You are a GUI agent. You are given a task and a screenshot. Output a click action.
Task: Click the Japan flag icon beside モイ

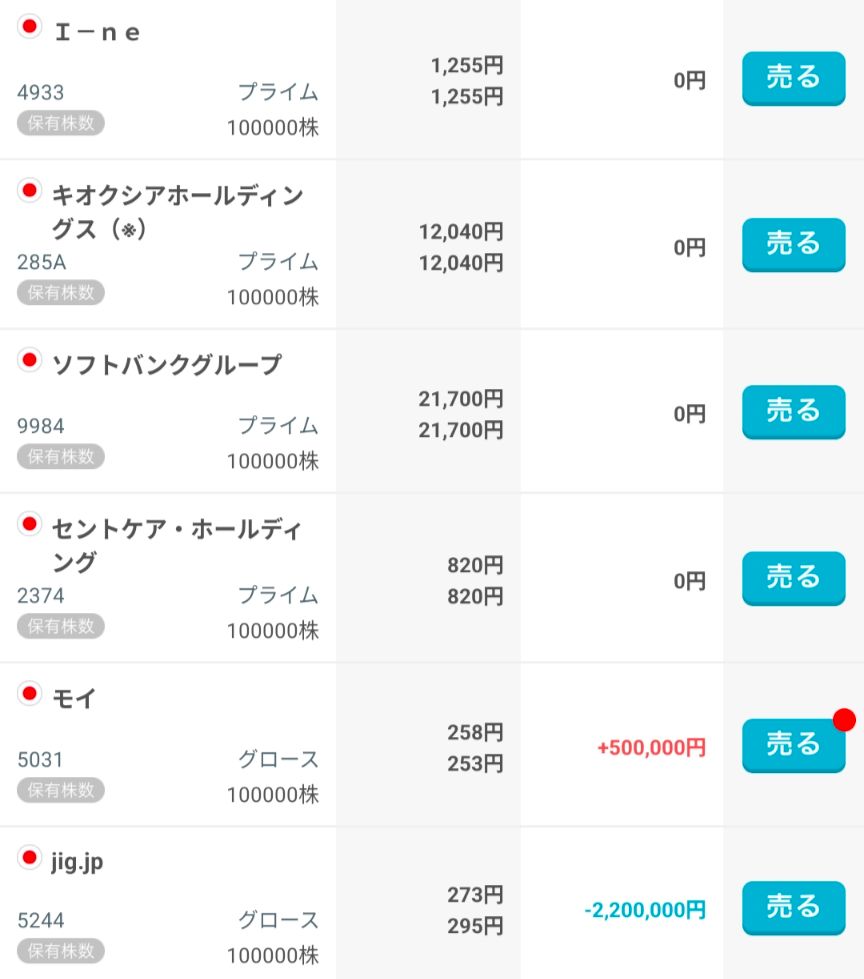coord(29,693)
